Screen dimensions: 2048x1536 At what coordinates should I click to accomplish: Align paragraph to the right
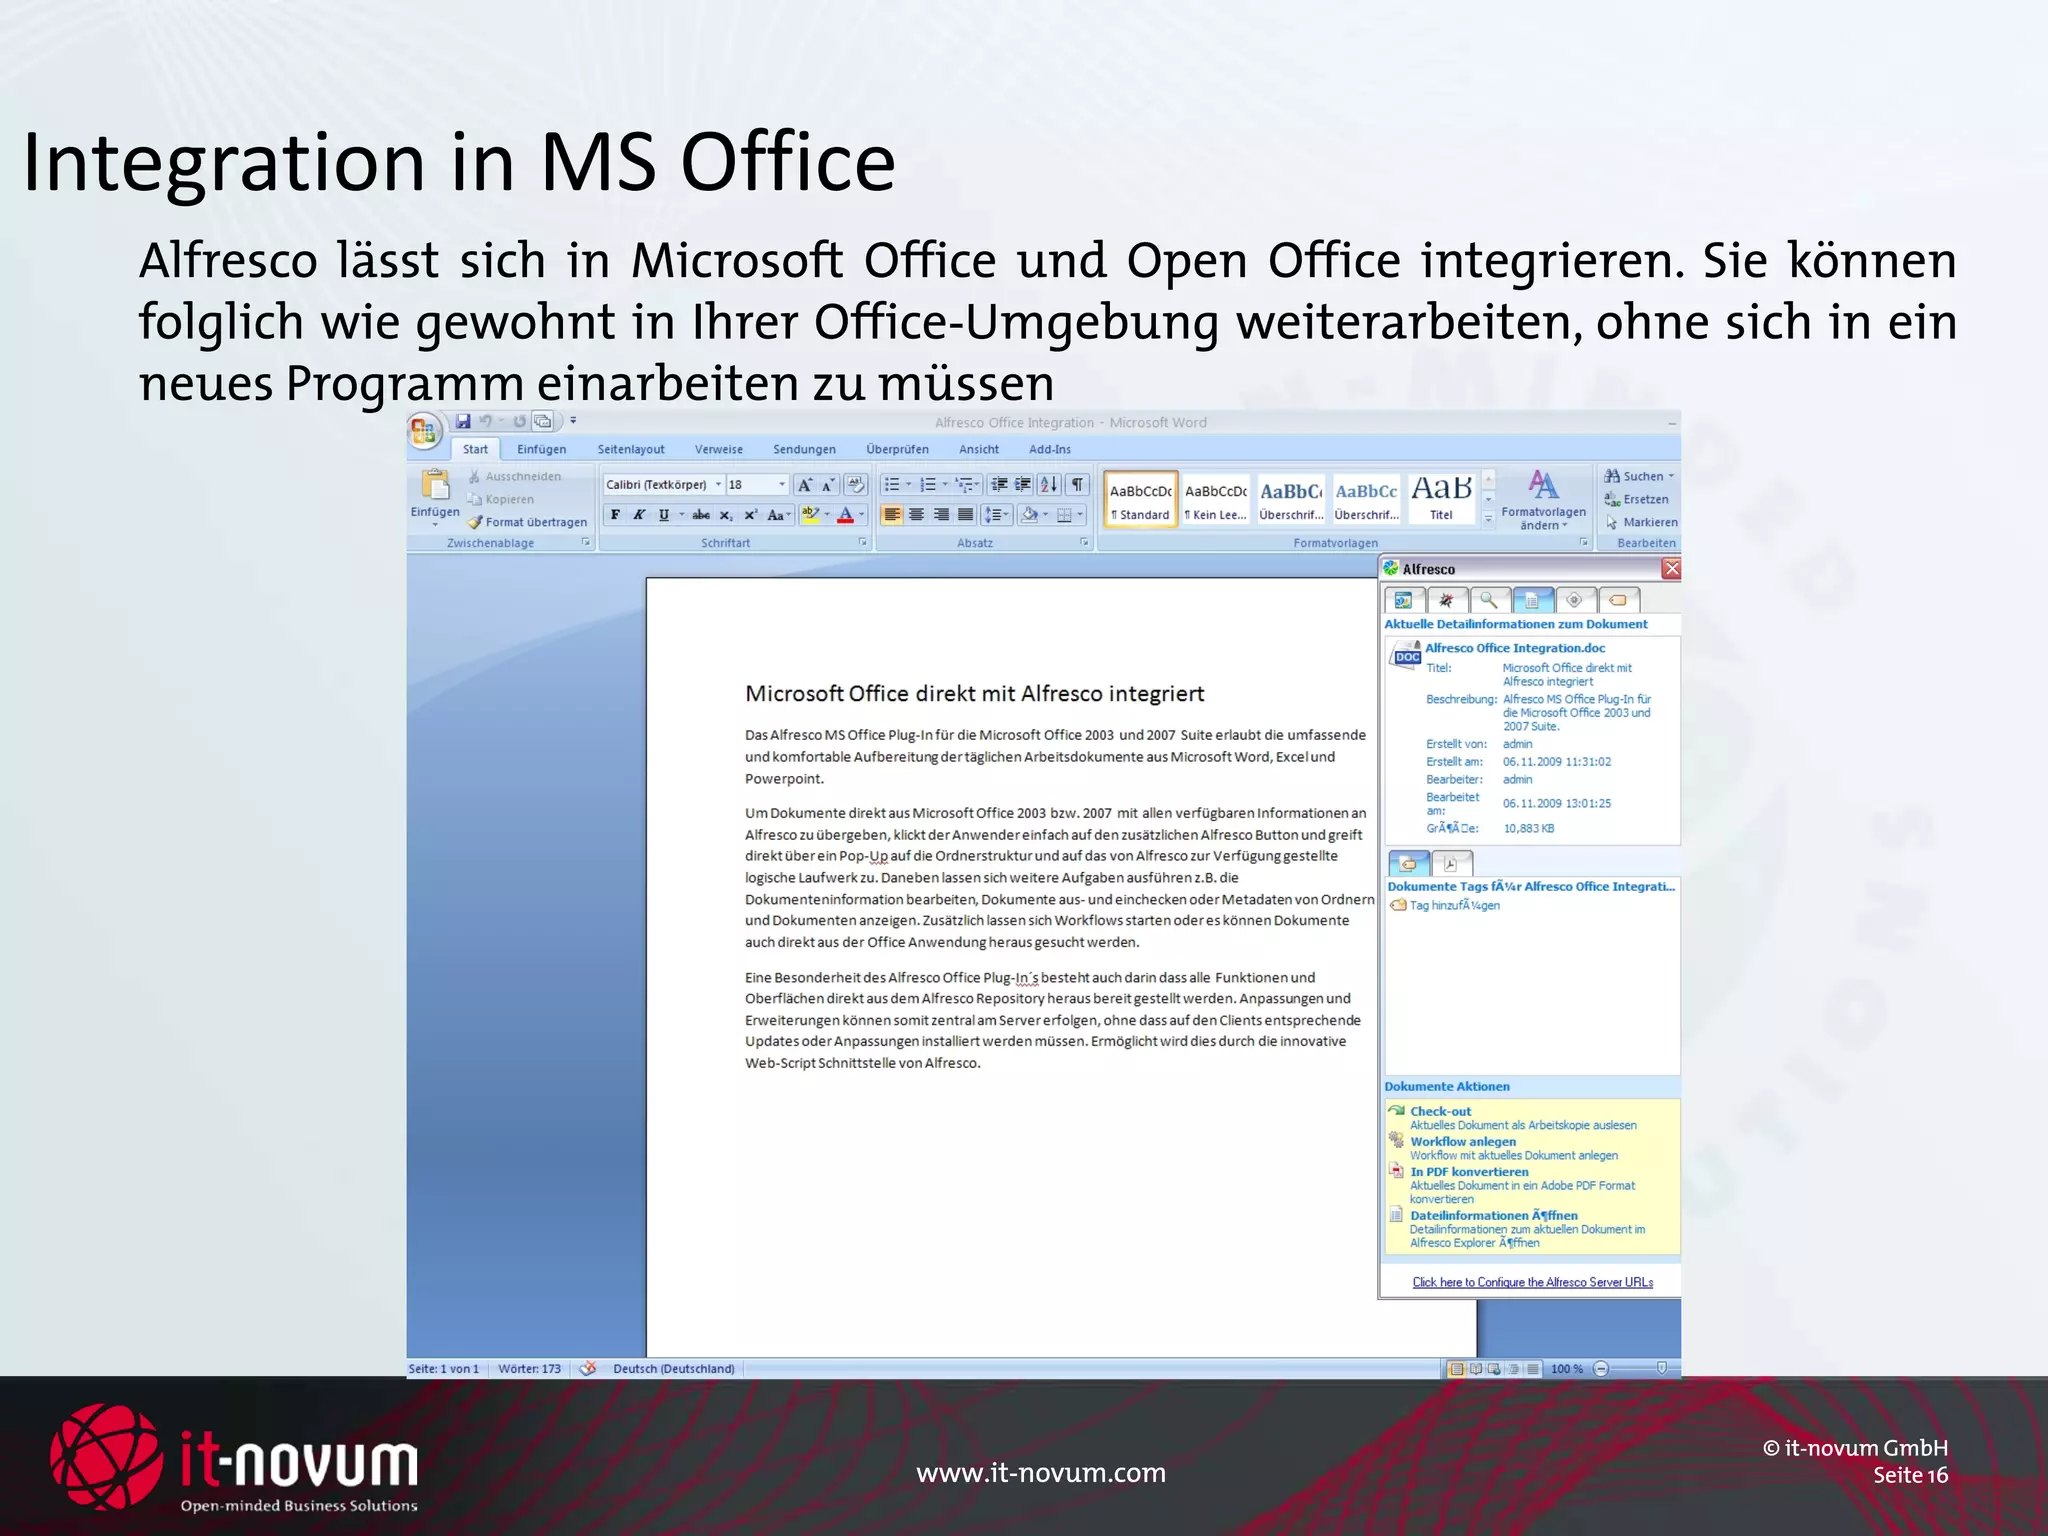pos(941,515)
